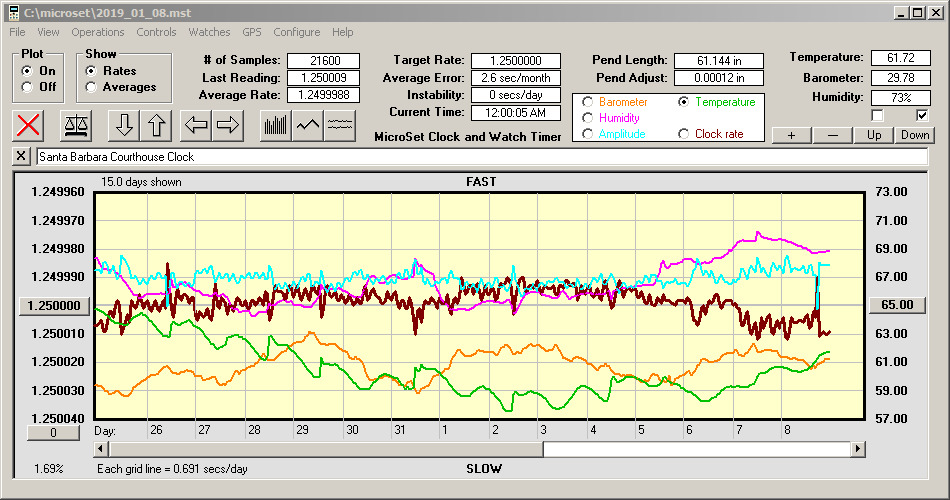Click the 1.250000 left axis button
This screenshot has width=950, height=500.
54,305
